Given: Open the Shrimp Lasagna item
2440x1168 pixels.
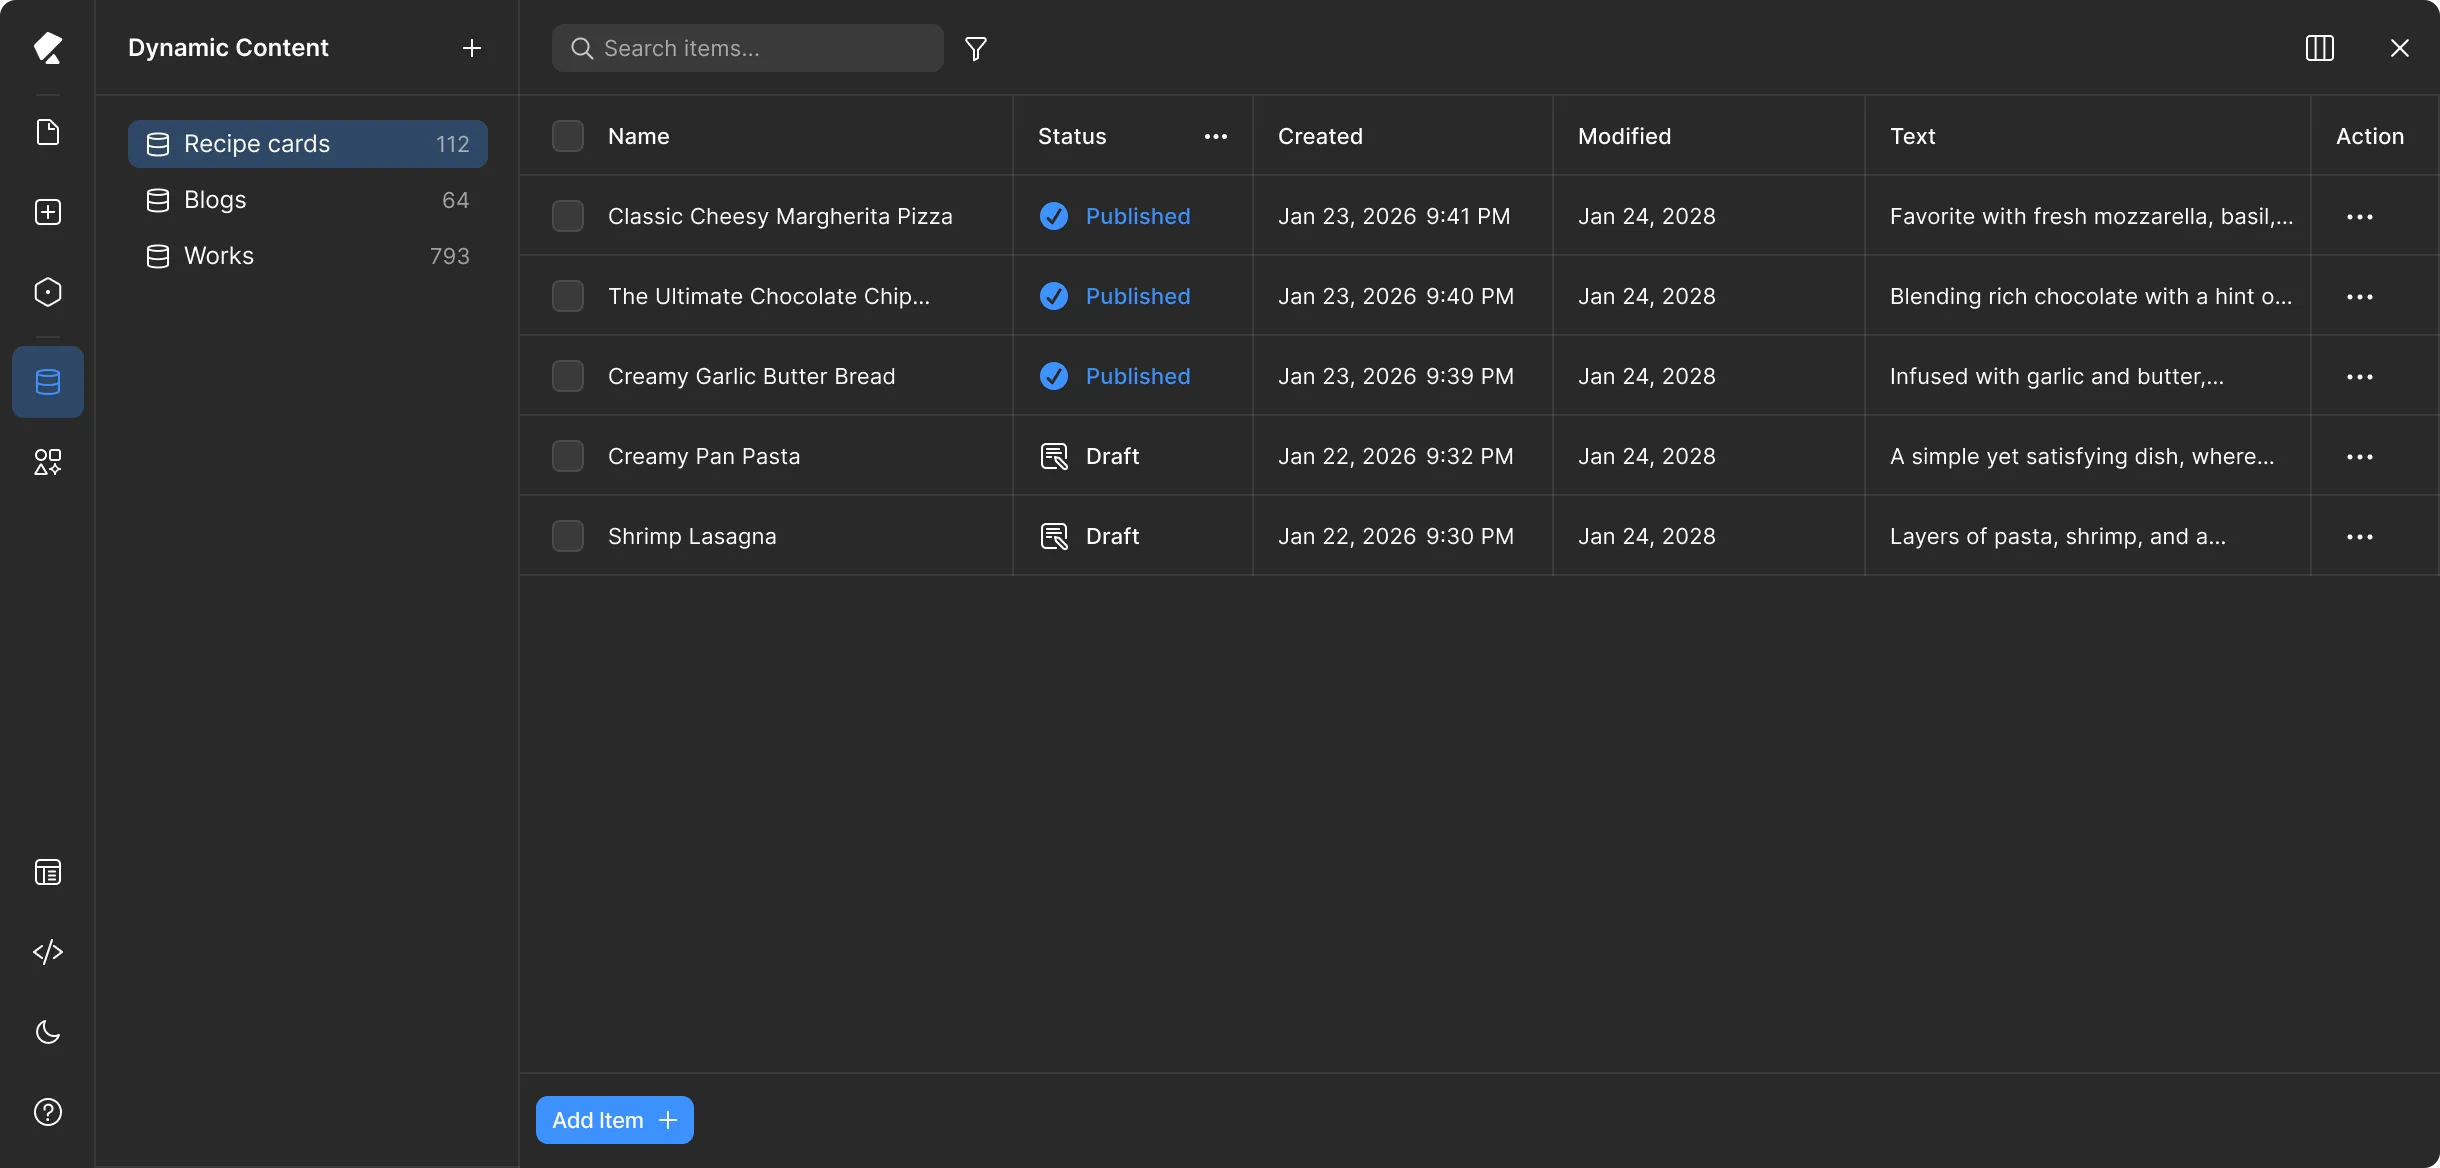Looking at the screenshot, I should pos(692,536).
